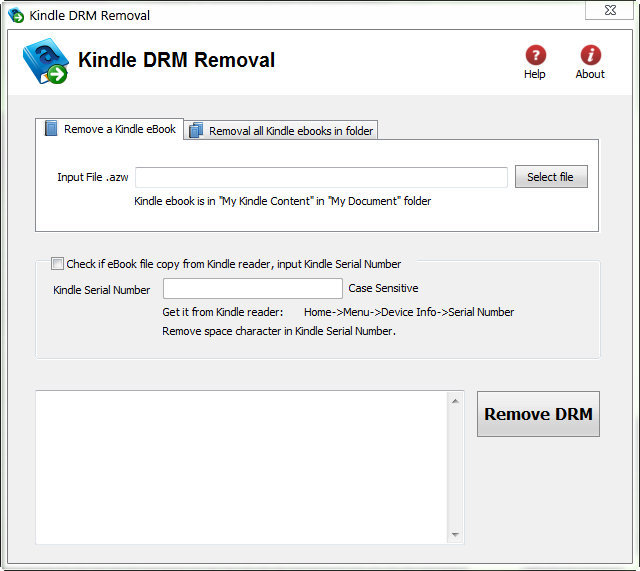Click the red About info icon
Viewport: 640px width, 571px height.
point(590,55)
